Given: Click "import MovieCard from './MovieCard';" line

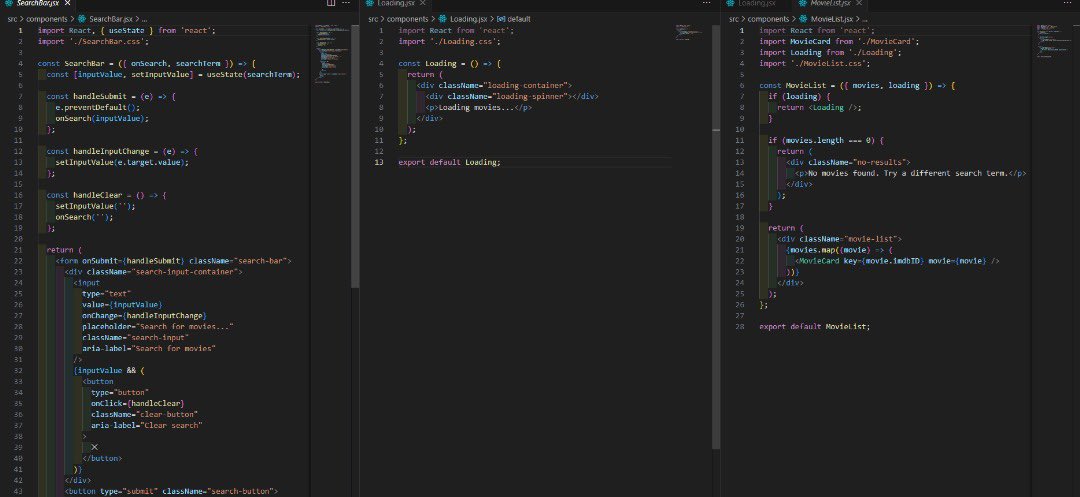Looking at the screenshot, I should (x=840, y=41).
